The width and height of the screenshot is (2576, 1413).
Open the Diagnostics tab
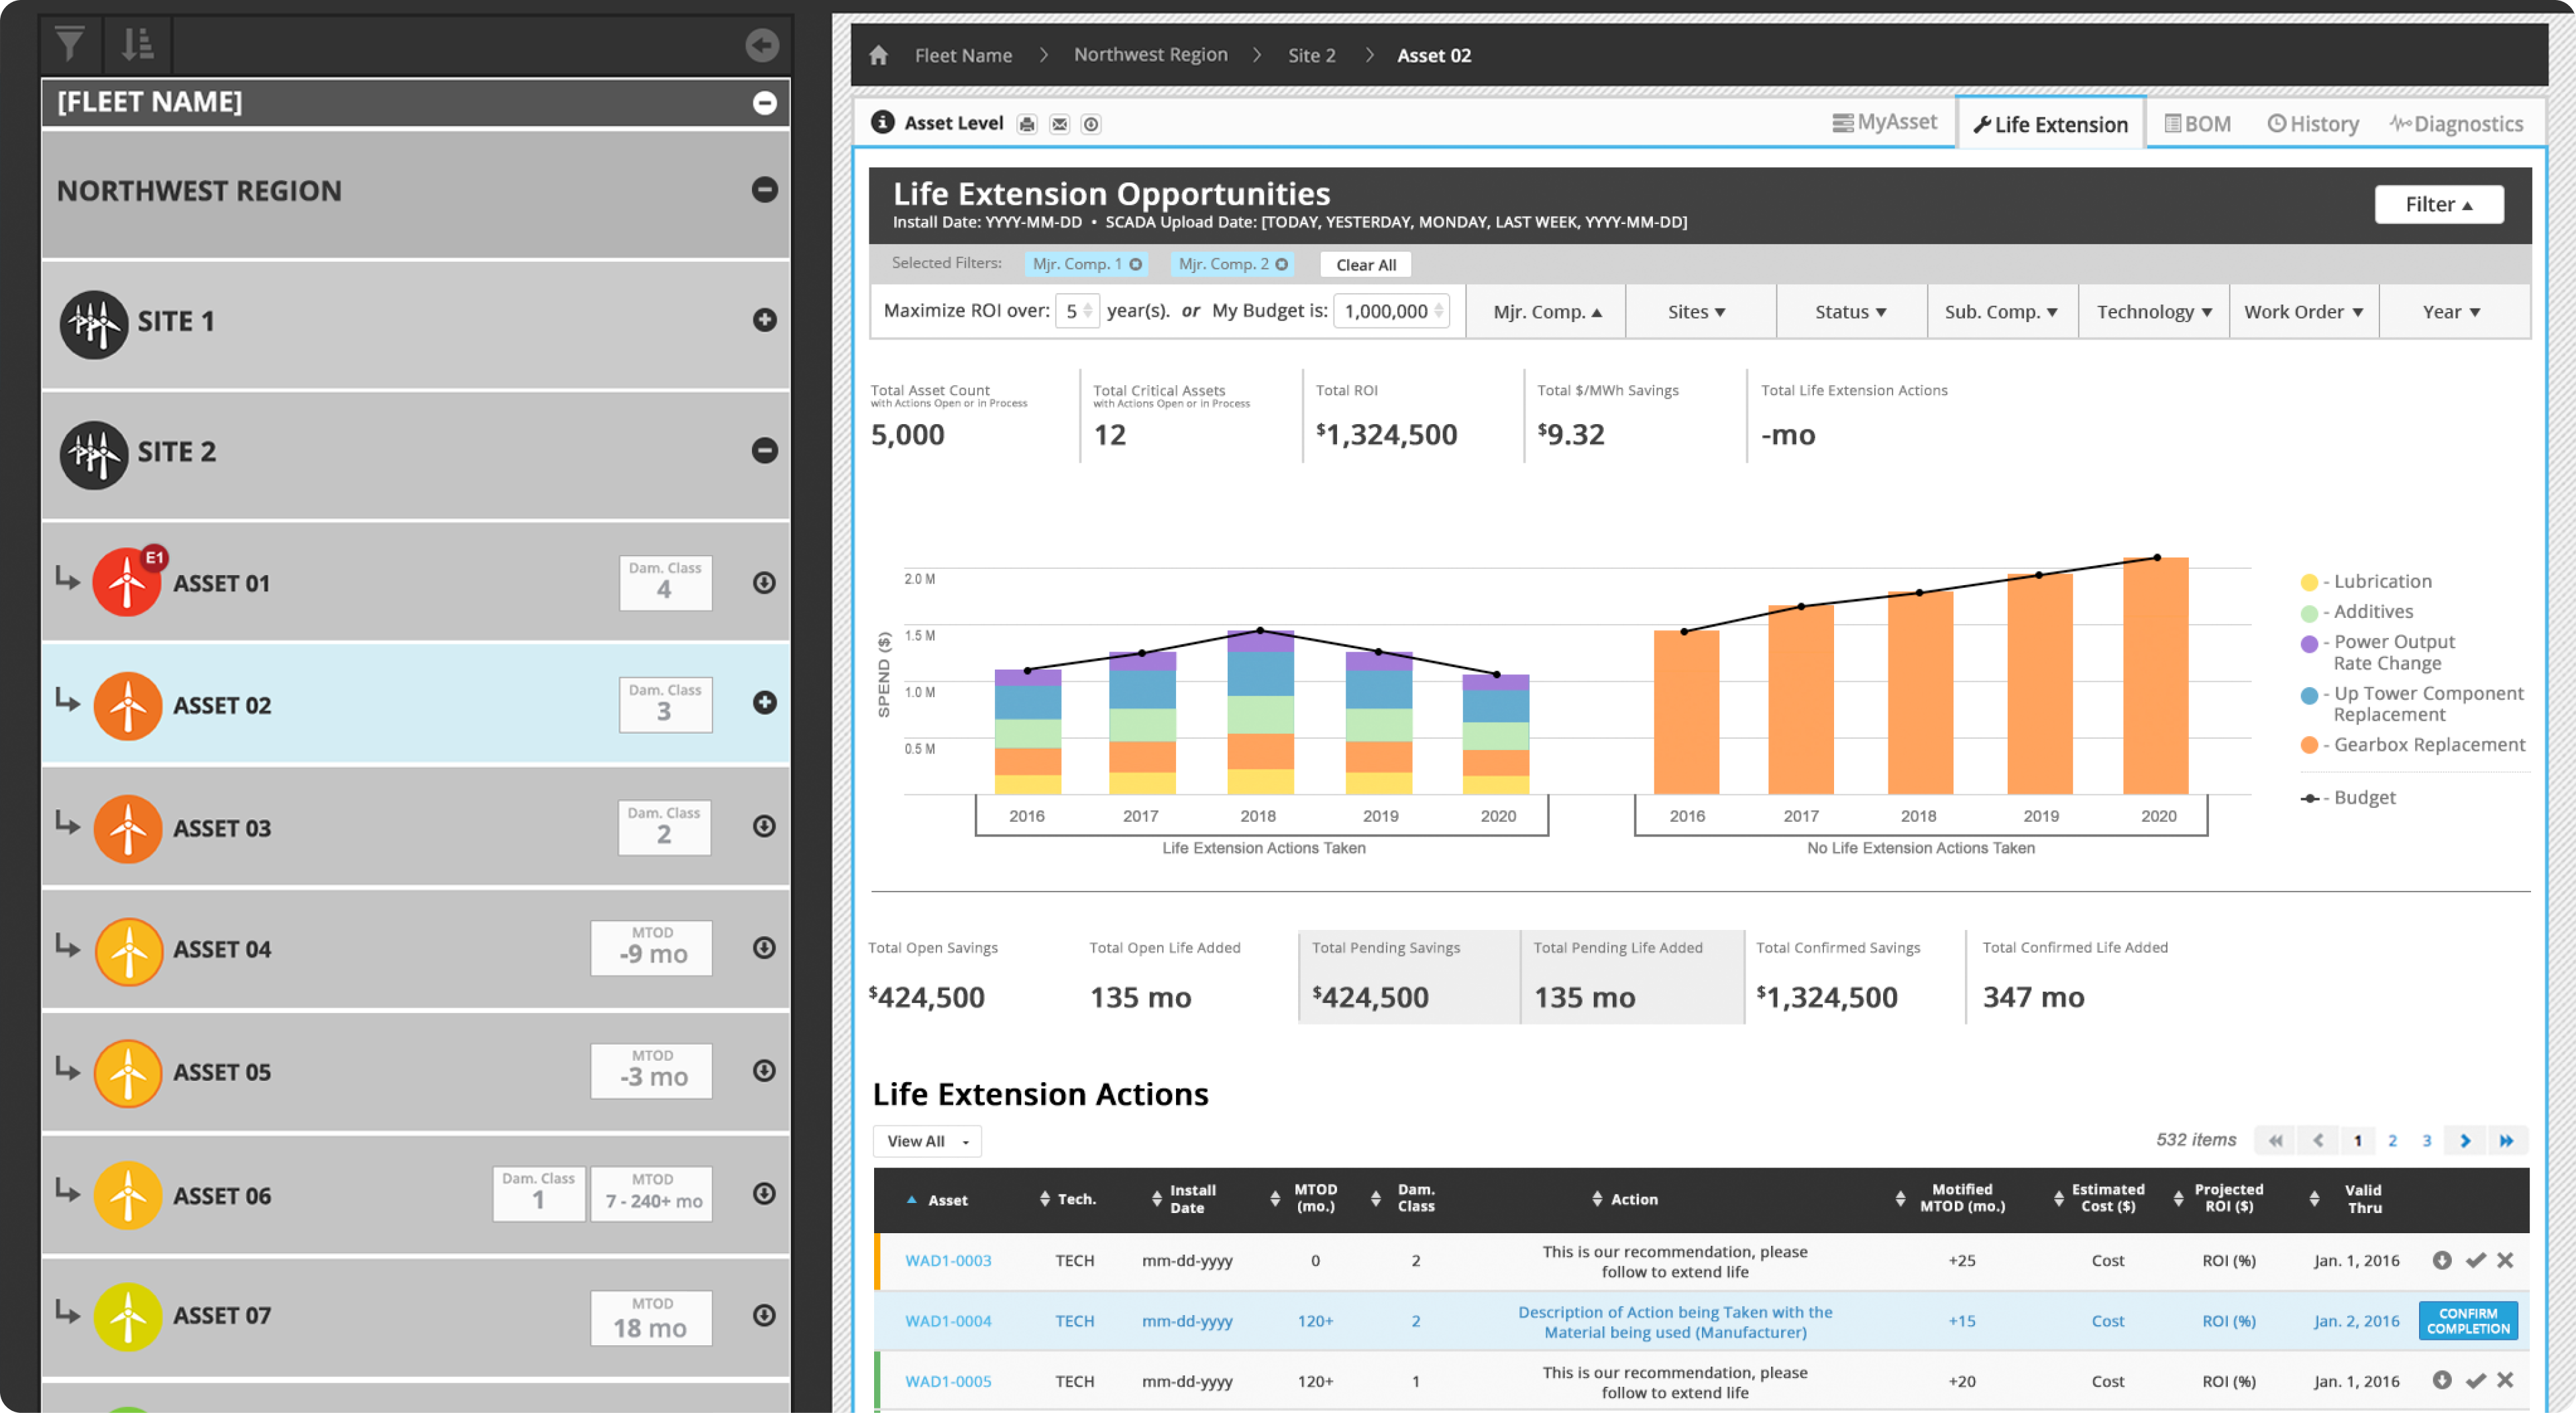(2456, 124)
